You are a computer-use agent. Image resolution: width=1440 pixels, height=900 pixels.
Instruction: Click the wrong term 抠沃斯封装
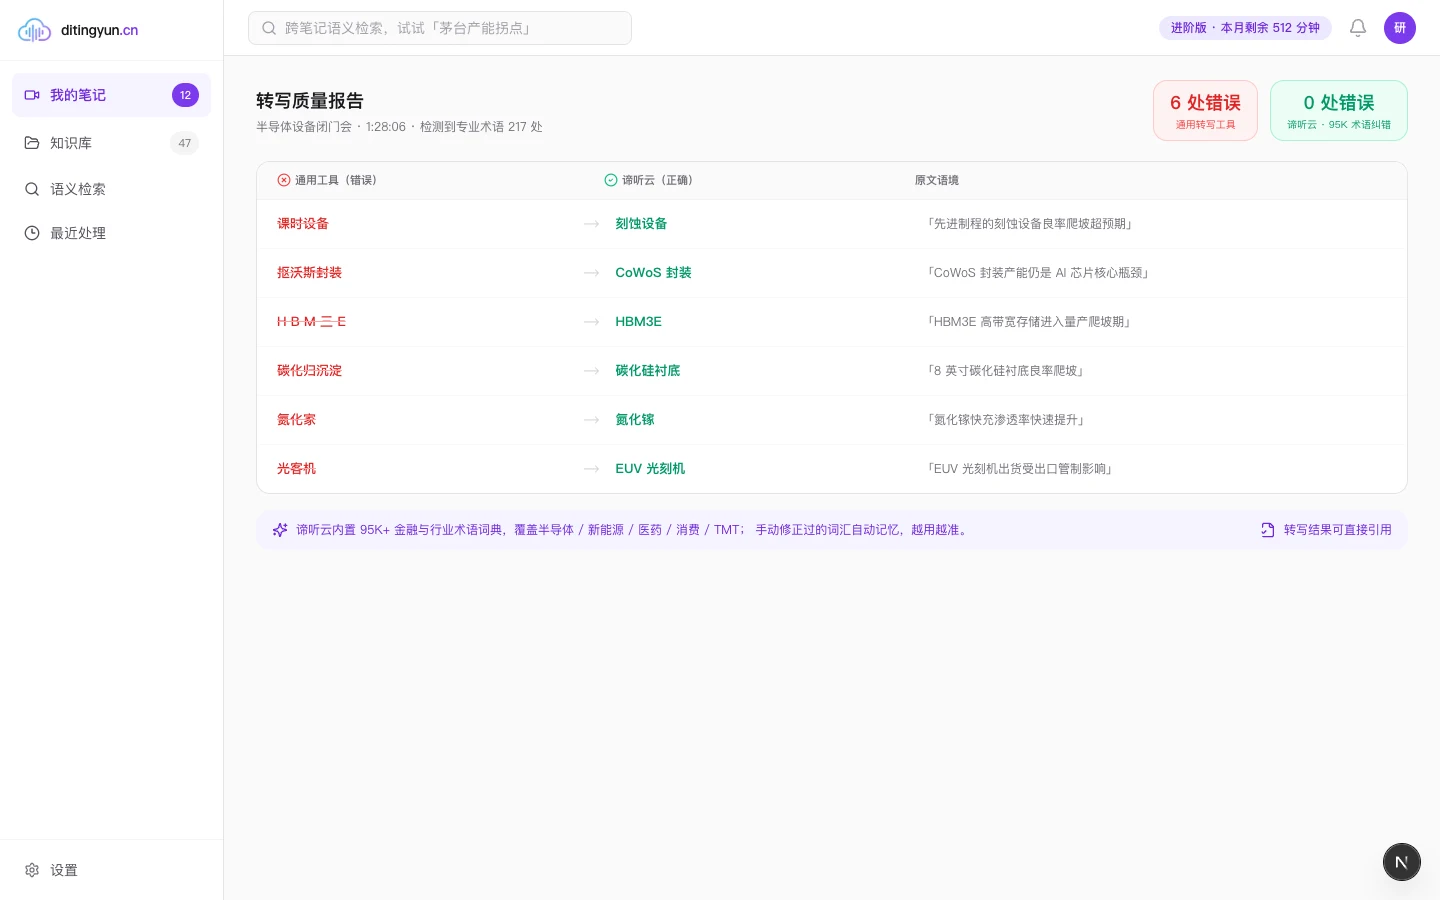tap(309, 273)
